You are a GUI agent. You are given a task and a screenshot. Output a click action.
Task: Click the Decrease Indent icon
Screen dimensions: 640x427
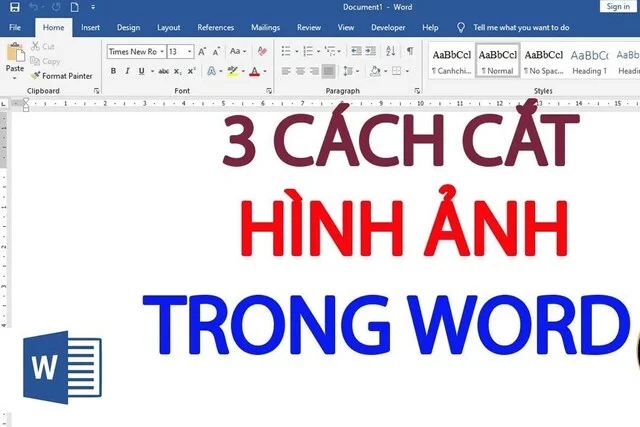356,51
